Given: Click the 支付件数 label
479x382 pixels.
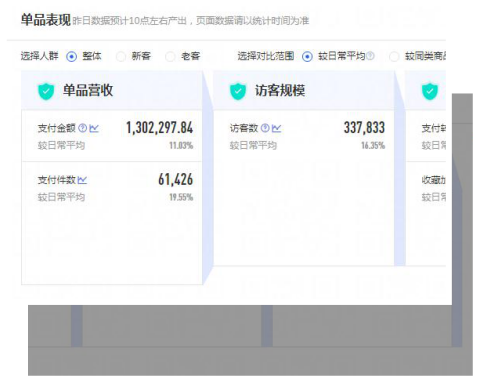Looking at the screenshot, I should pos(57,180).
